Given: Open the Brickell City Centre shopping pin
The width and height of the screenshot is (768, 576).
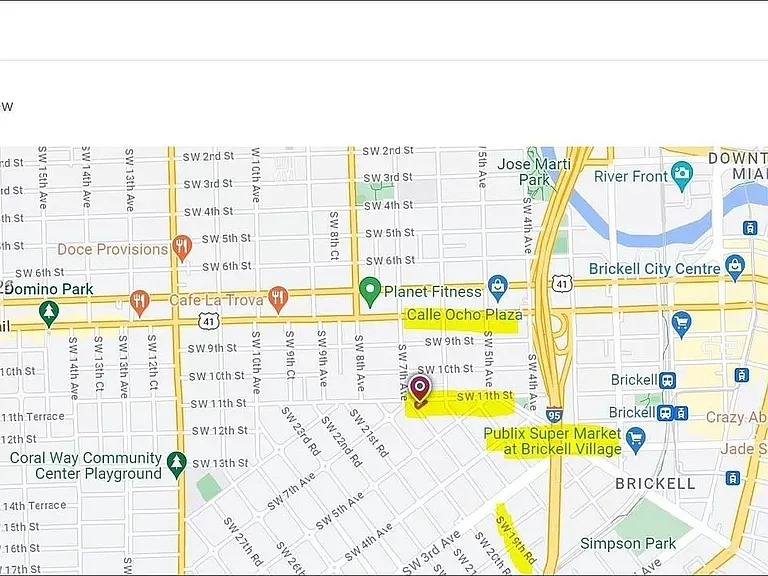Looking at the screenshot, I should tap(735, 268).
